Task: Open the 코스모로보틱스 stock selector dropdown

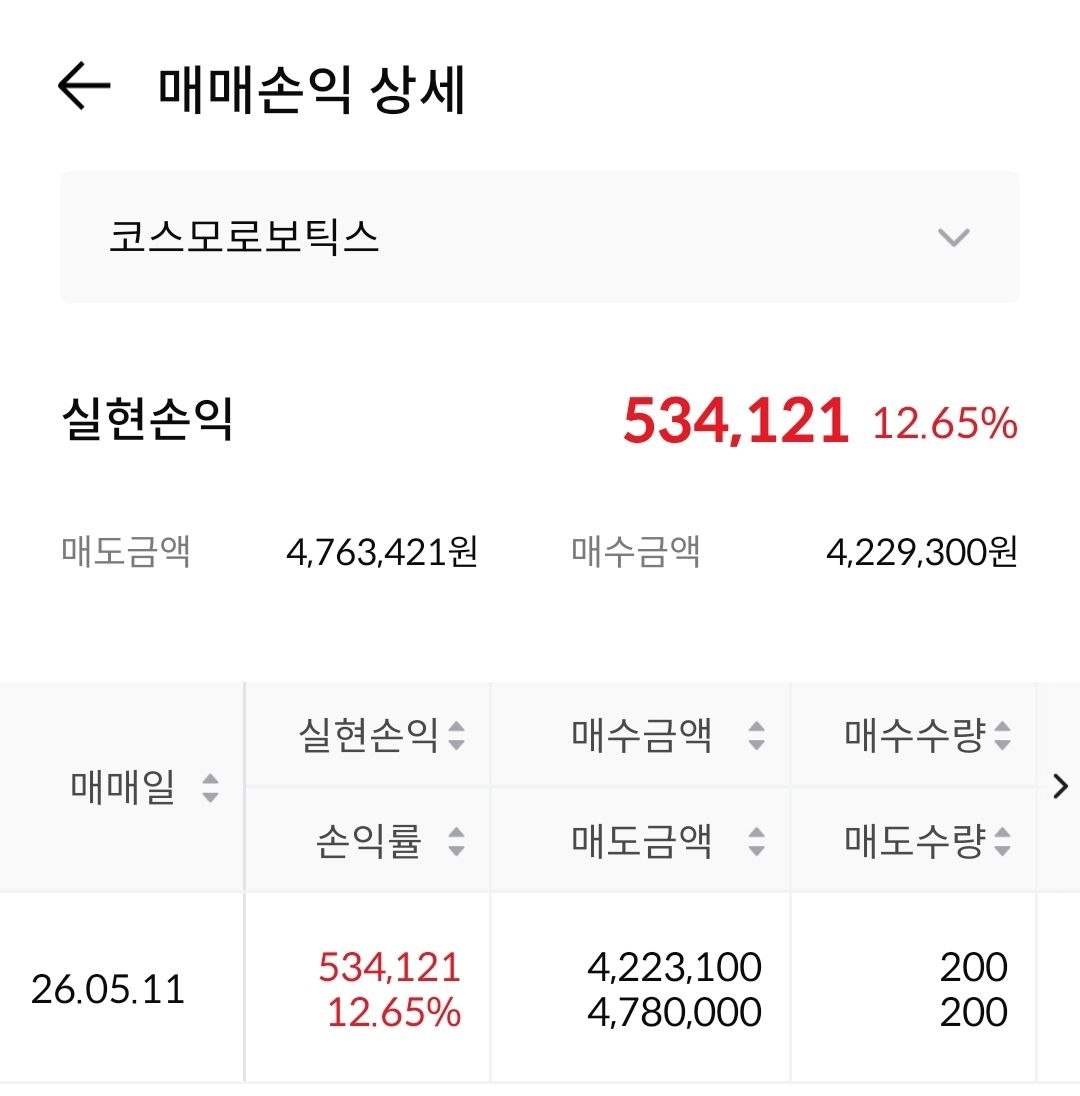Action: 540,237
